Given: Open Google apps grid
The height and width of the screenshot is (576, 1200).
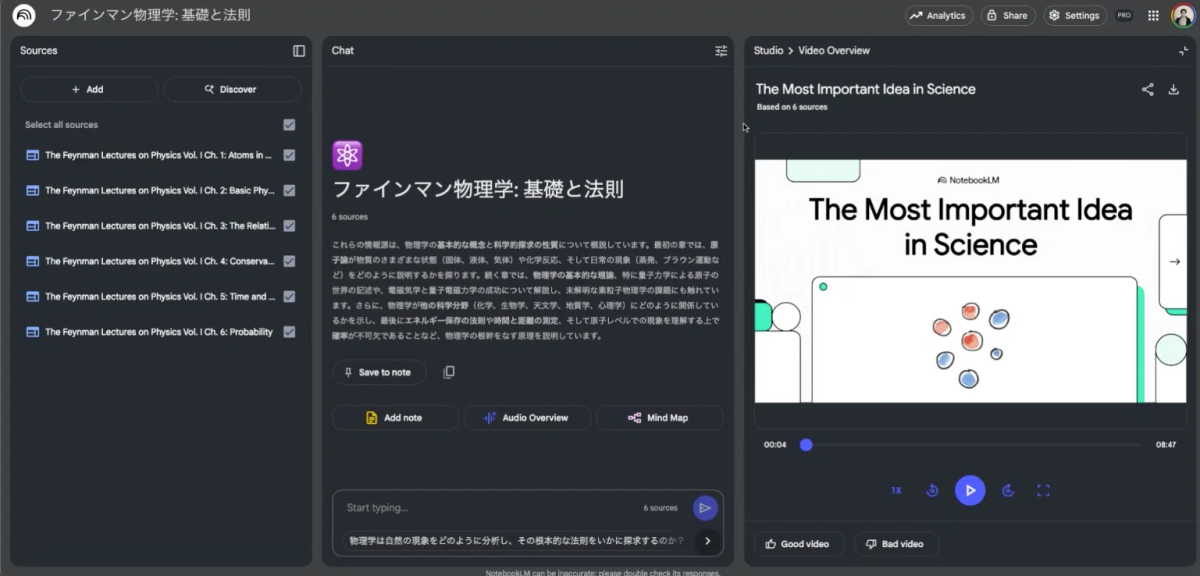Looking at the screenshot, I should [x=1153, y=16].
